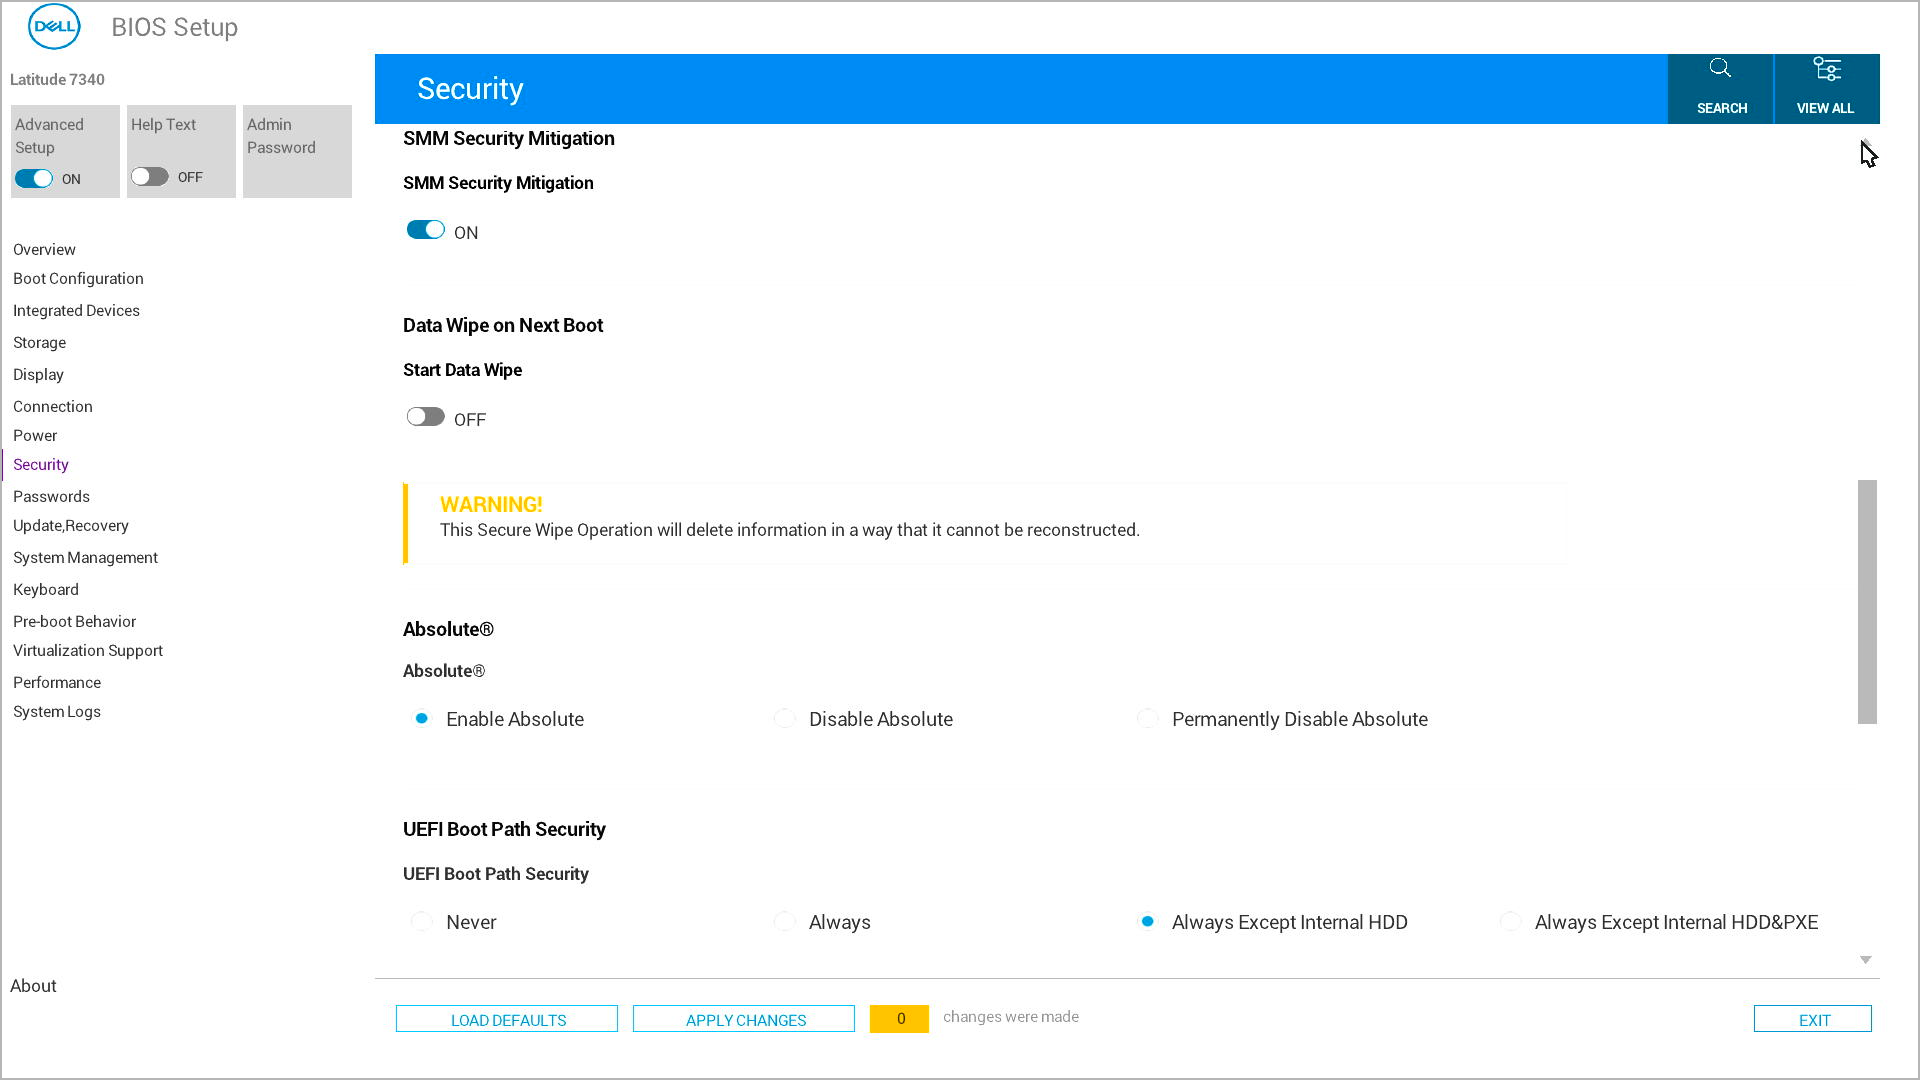Toggle Advanced Setup off

click(33, 178)
